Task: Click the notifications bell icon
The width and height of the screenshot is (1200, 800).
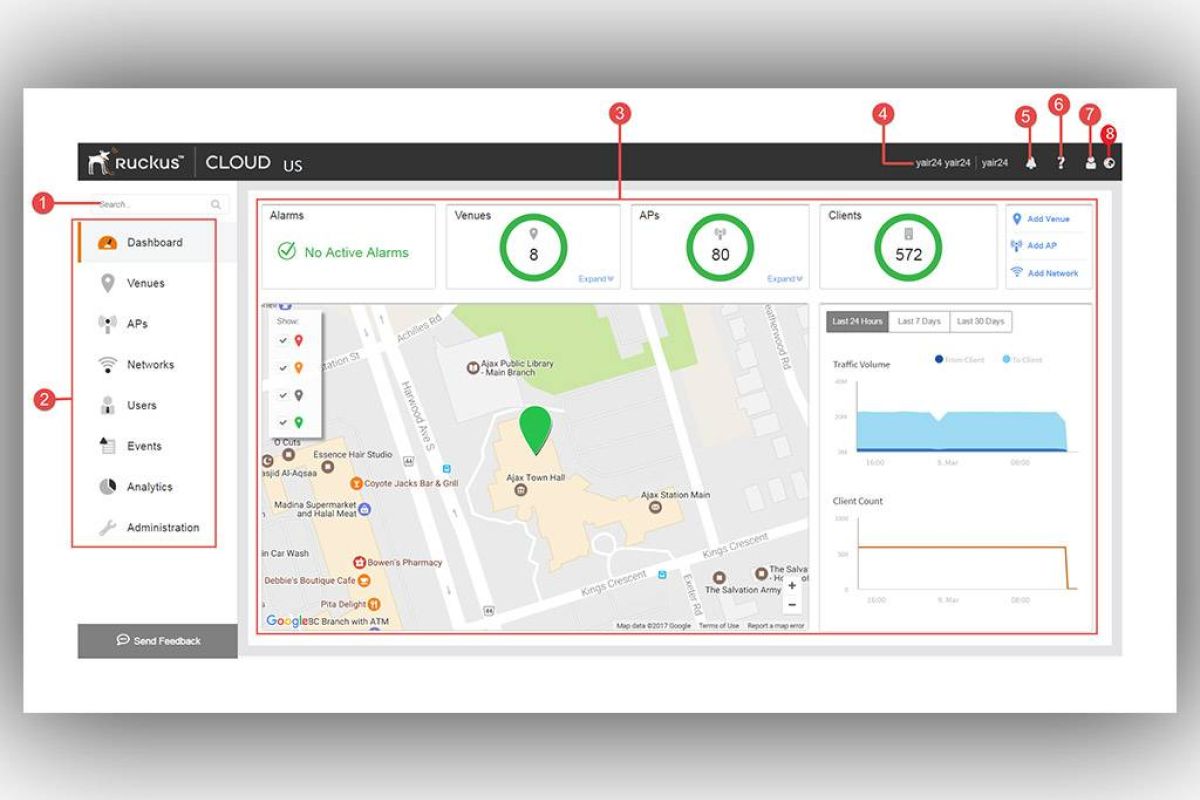Action: pos(1030,163)
